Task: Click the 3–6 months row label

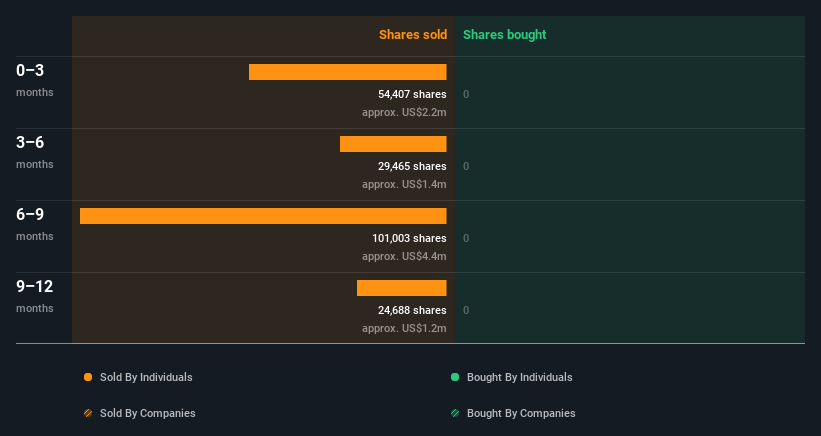Action: click(x=35, y=152)
